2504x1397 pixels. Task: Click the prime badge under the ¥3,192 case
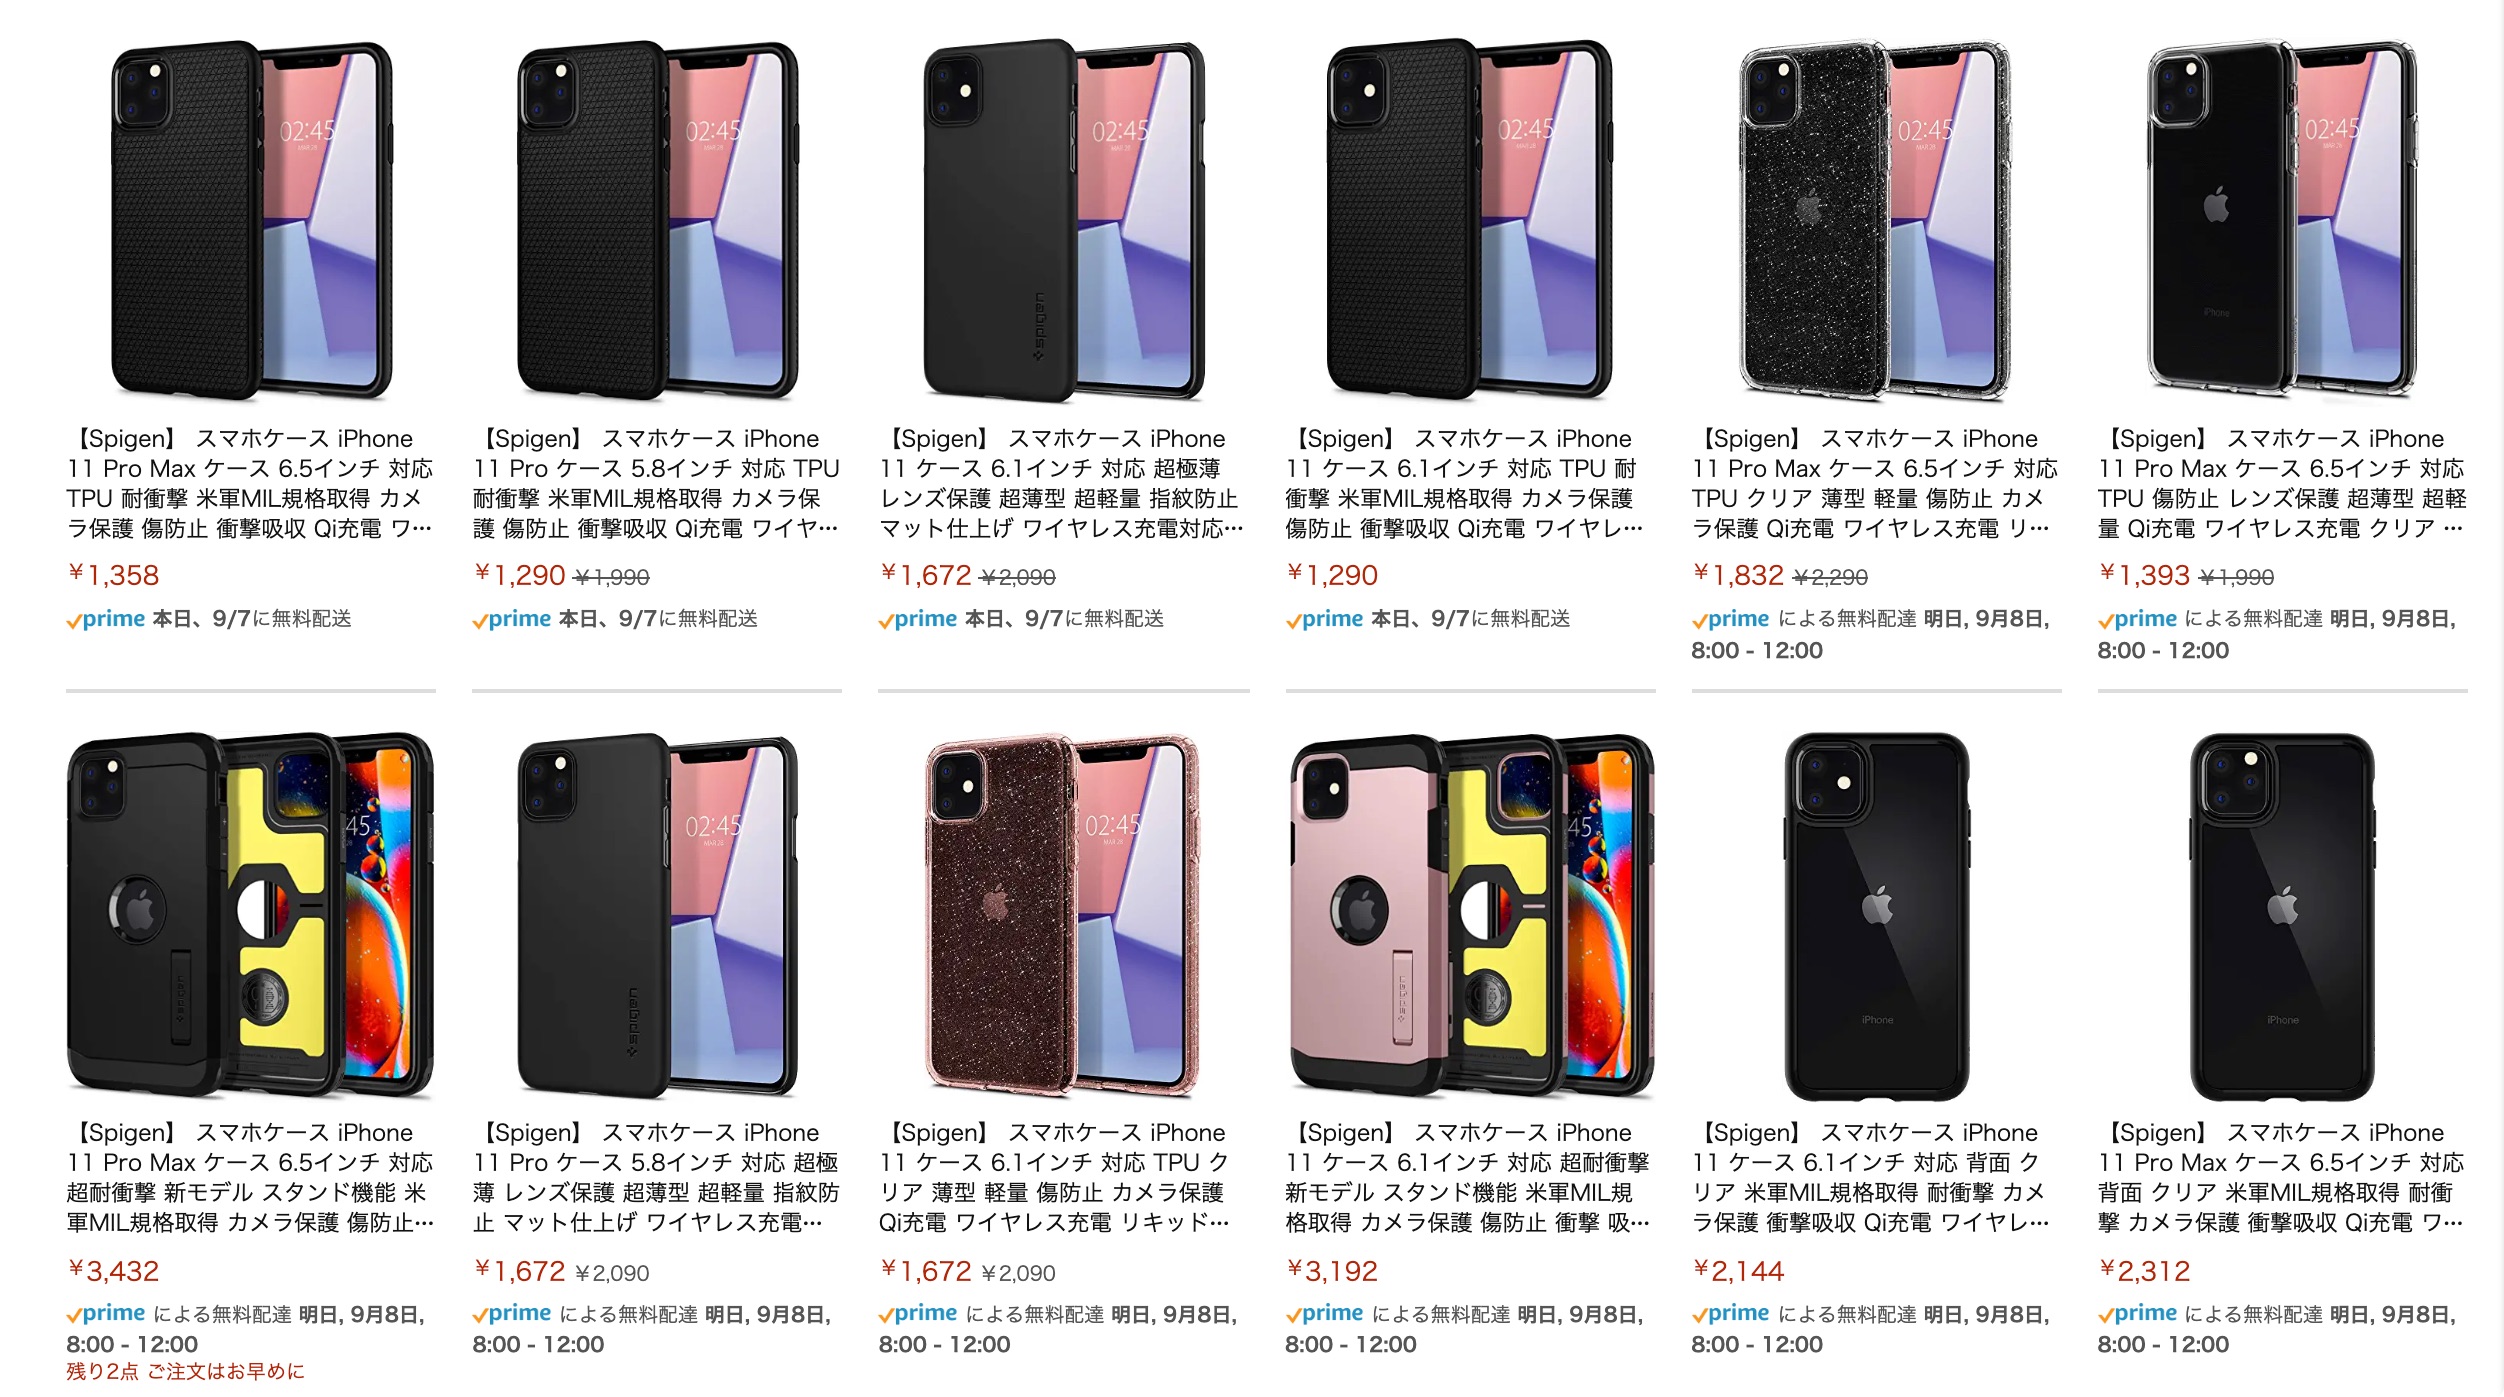pos(1325,1313)
